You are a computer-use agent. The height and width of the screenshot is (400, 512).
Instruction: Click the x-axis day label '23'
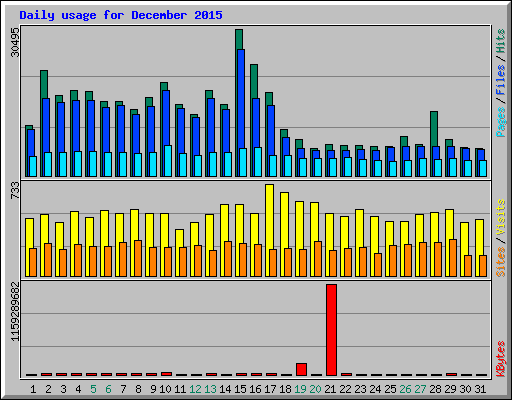point(360,389)
